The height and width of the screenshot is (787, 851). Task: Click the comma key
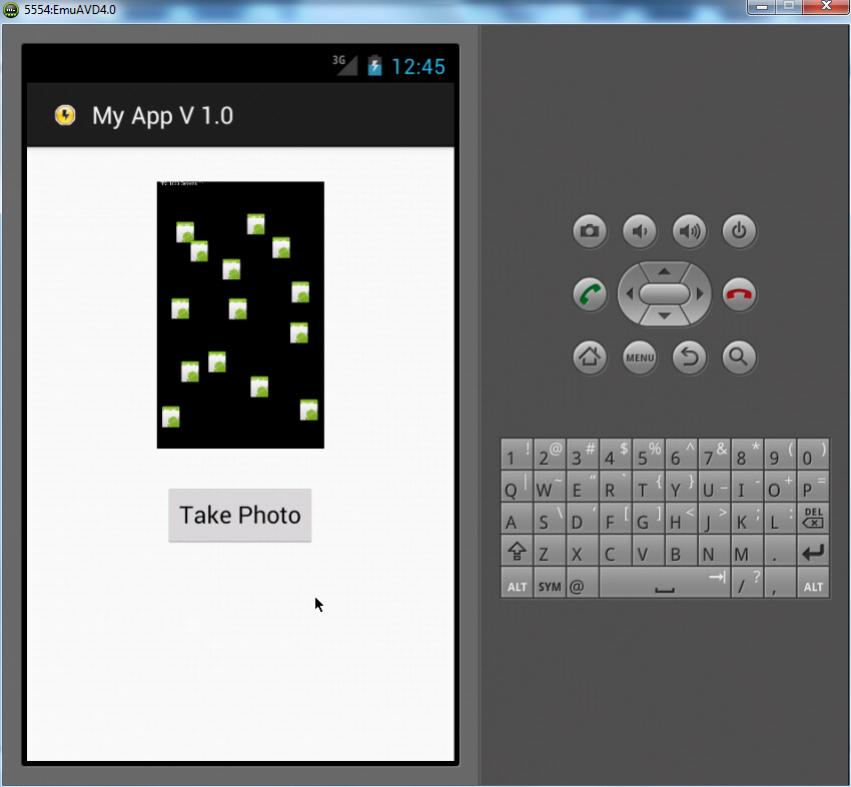coord(780,583)
